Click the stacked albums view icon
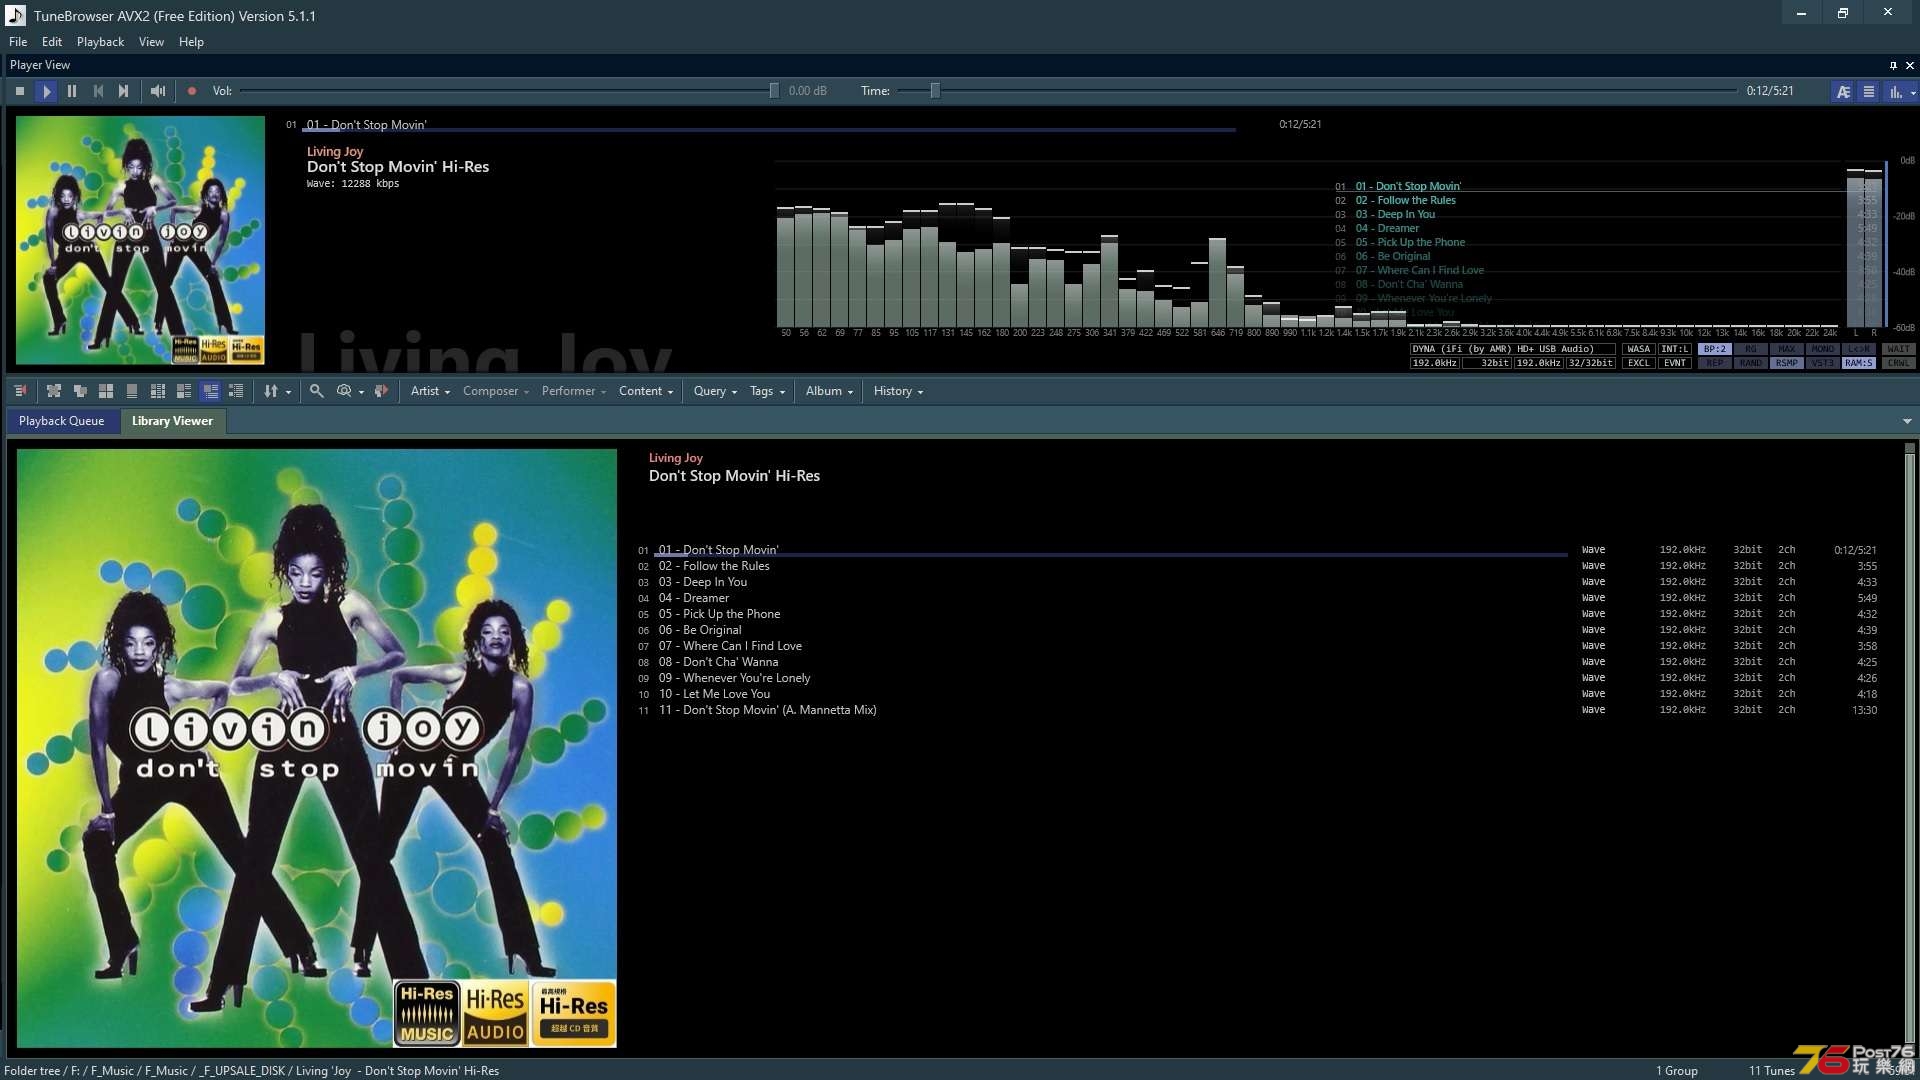 tap(80, 391)
